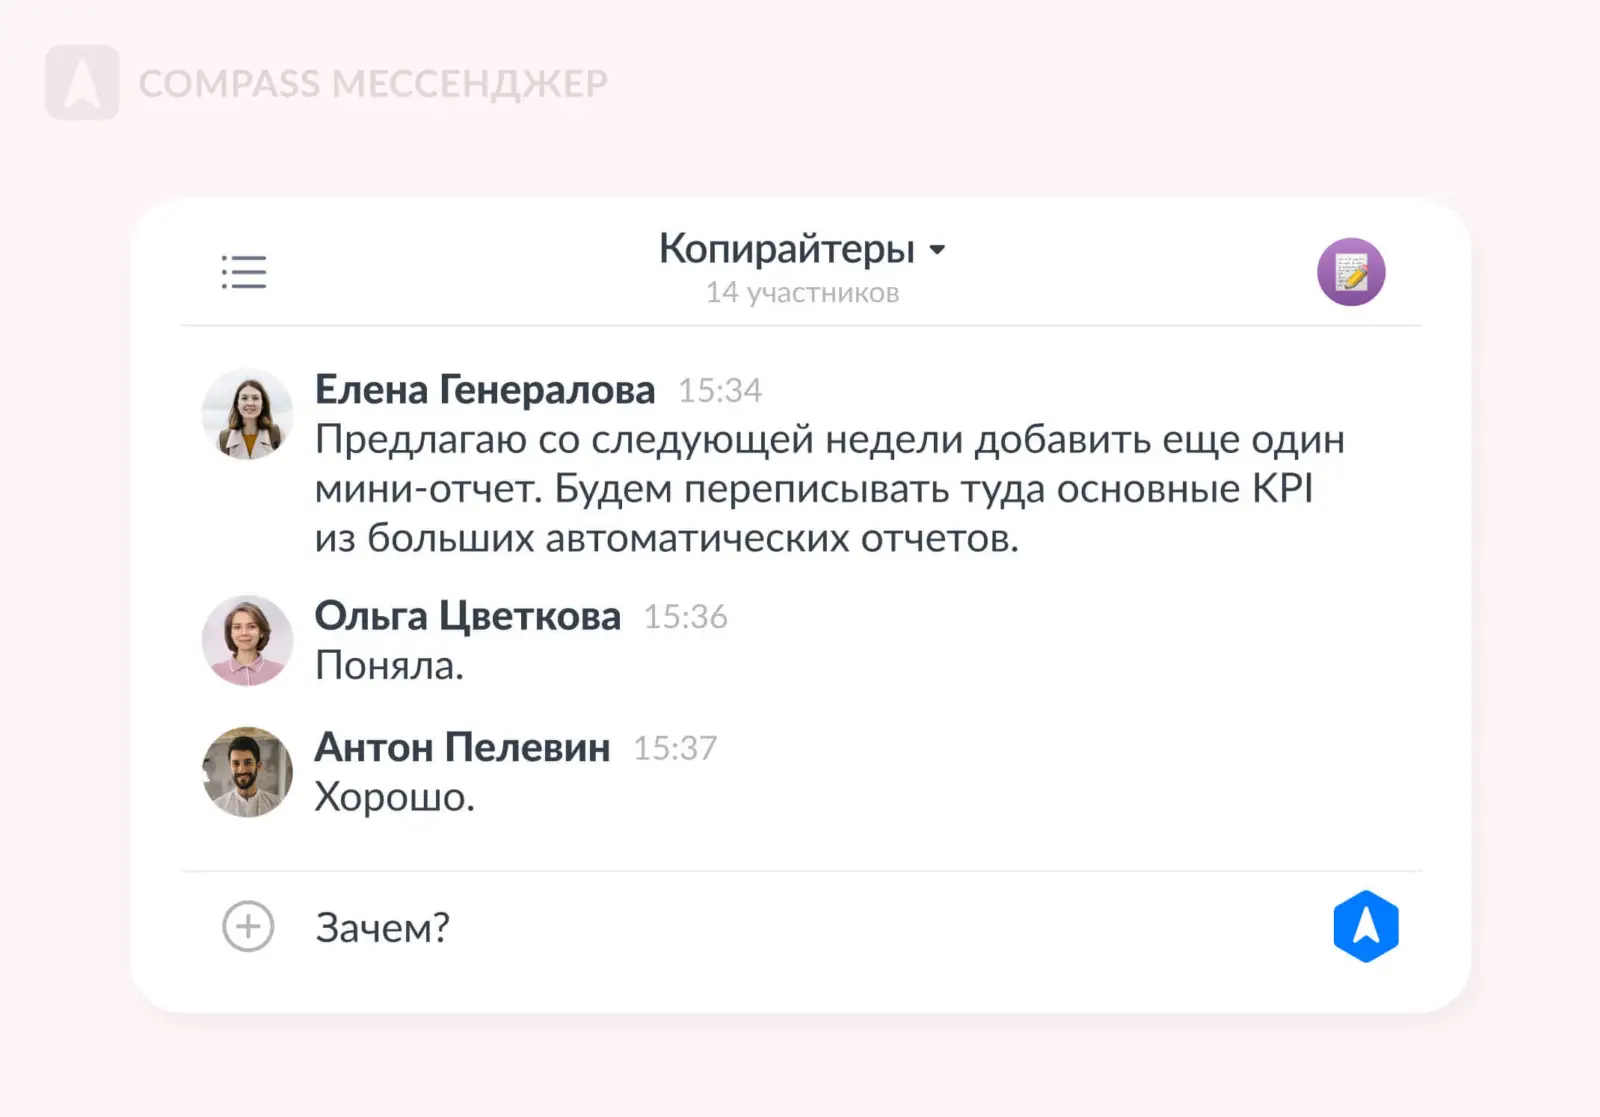Open the 14 участников members list
Screen dimensions: 1600x1117
point(802,293)
